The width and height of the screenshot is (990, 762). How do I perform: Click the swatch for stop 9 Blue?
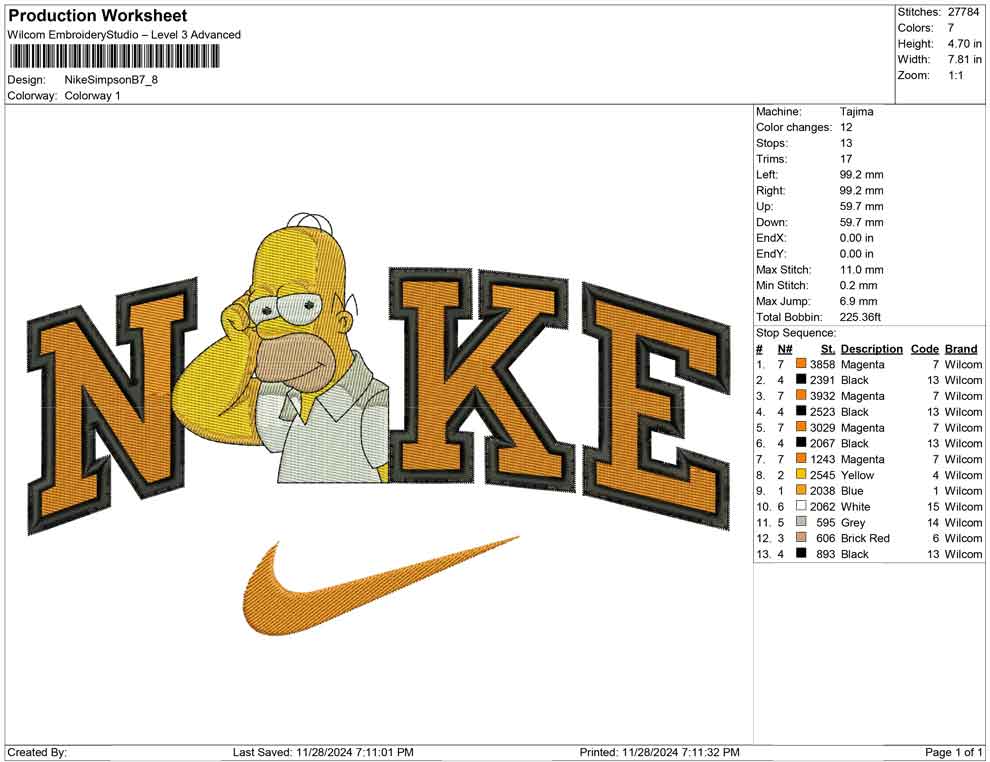pos(801,491)
